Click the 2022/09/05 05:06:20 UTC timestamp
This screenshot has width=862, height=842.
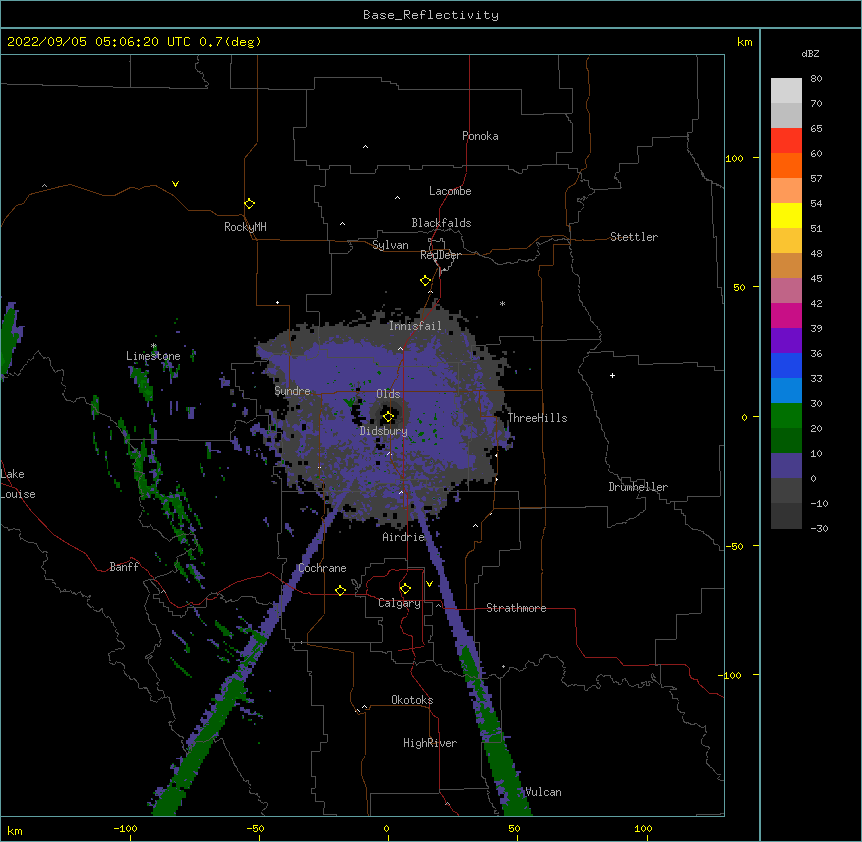coord(99,42)
